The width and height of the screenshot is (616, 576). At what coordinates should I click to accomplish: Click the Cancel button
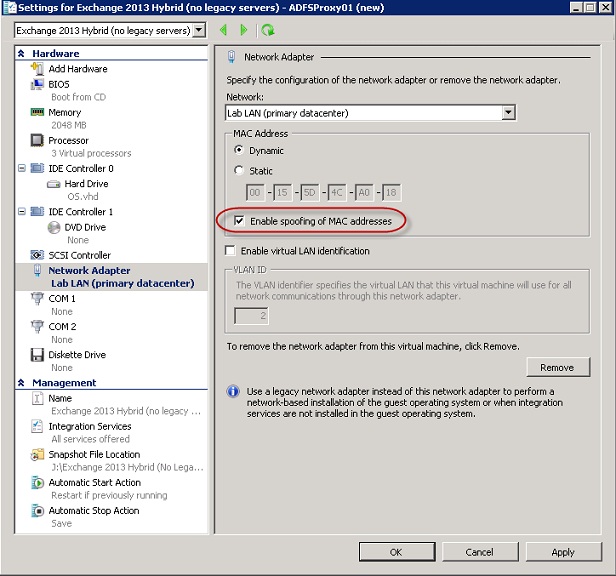click(480, 552)
